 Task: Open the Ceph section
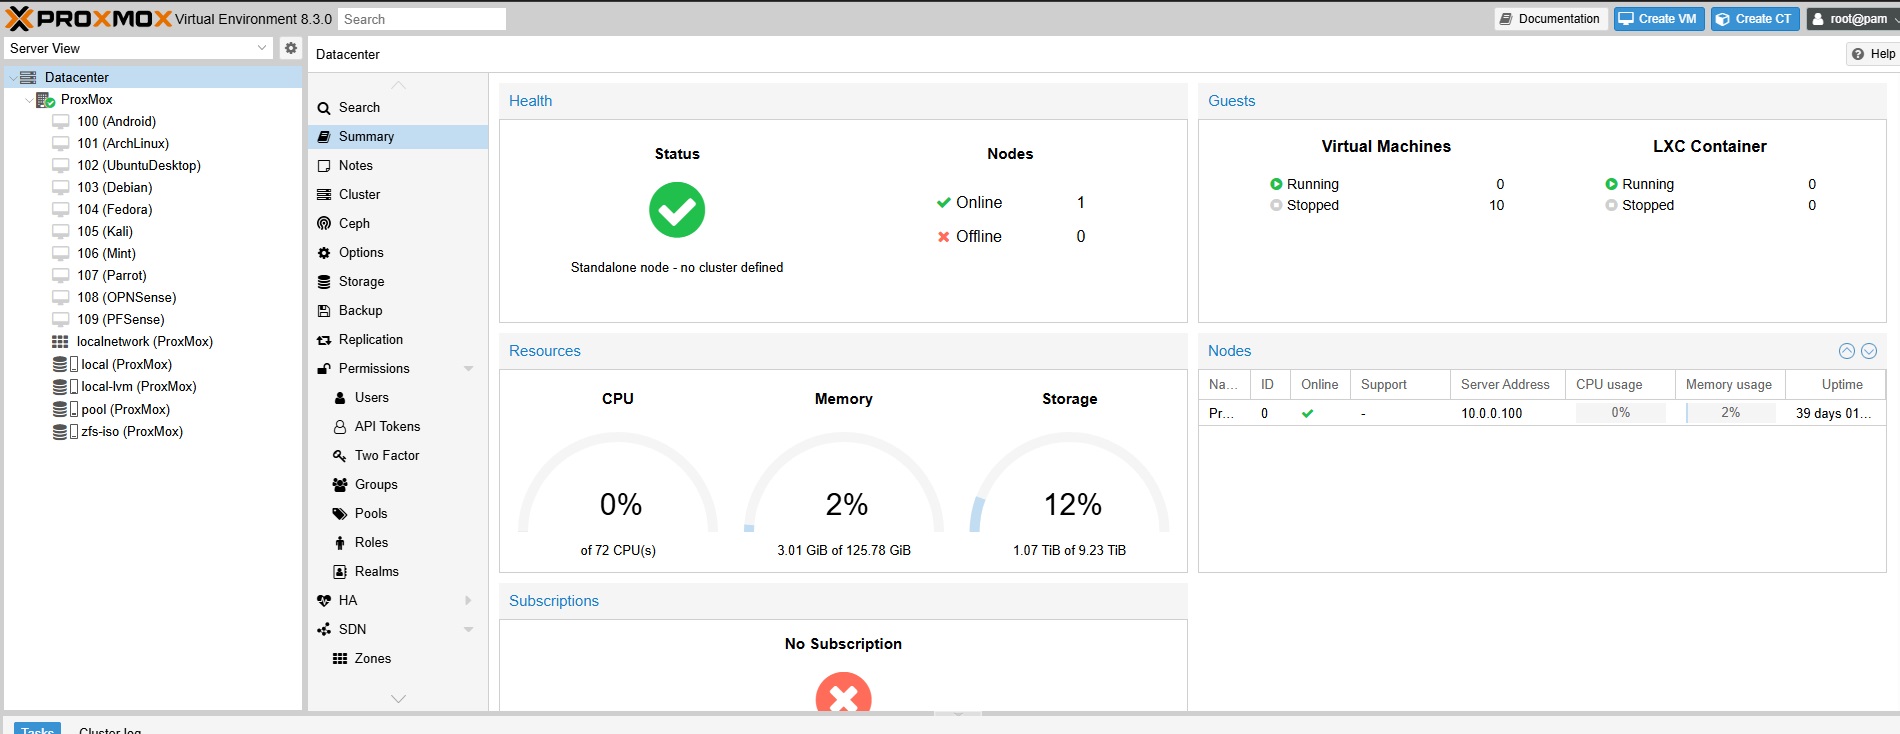(354, 223)
